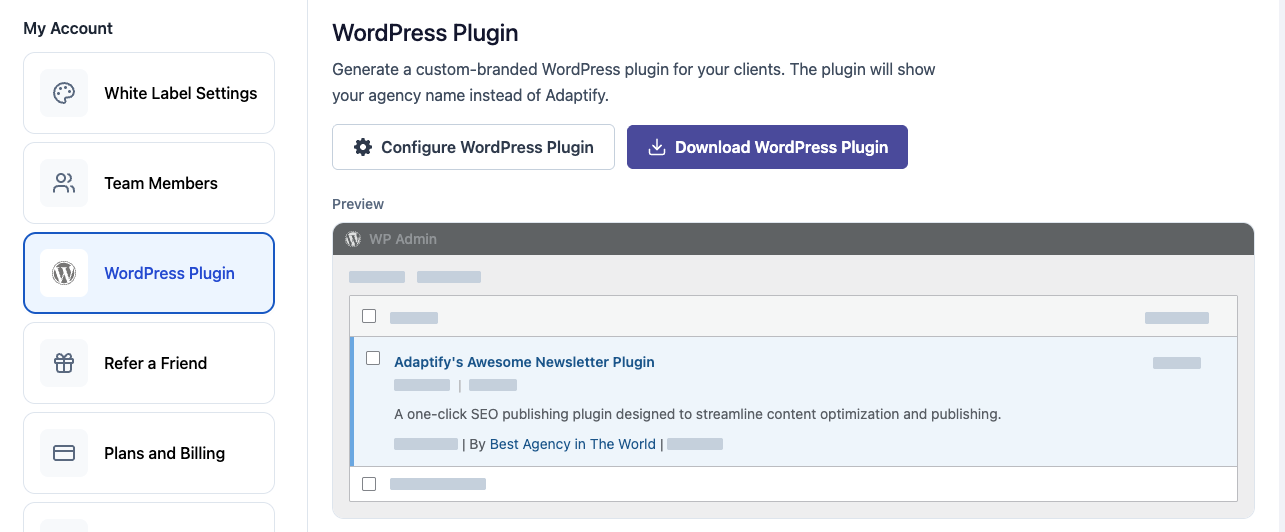Image resolution: width=1285 pixels, height=532 pixels.
Task: Click the gift icon for Refer a Friend
Action: tap(64, 363)
